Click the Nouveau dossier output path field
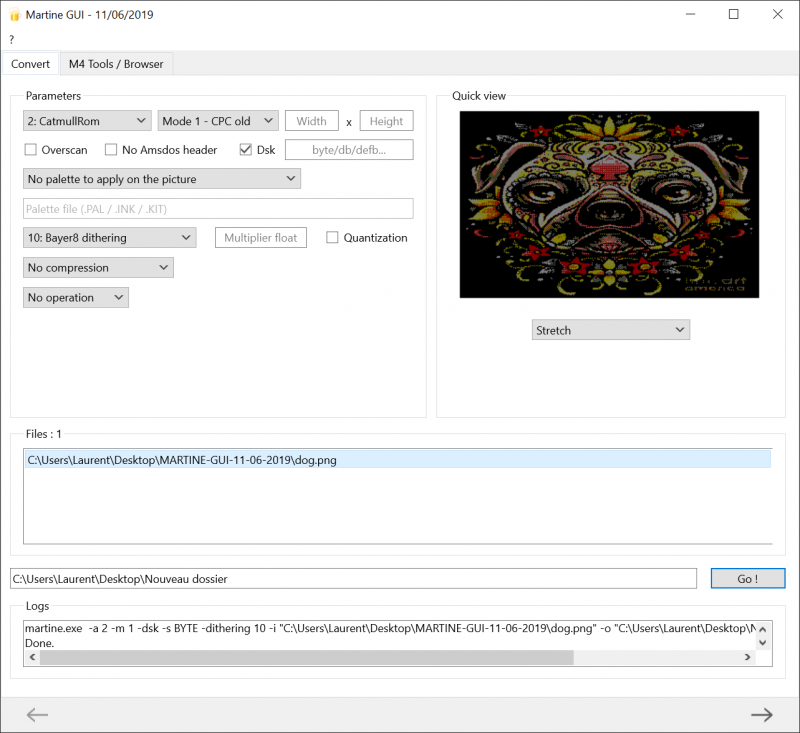The width and height of the screenshot is (800, 733). coord(353,578)
